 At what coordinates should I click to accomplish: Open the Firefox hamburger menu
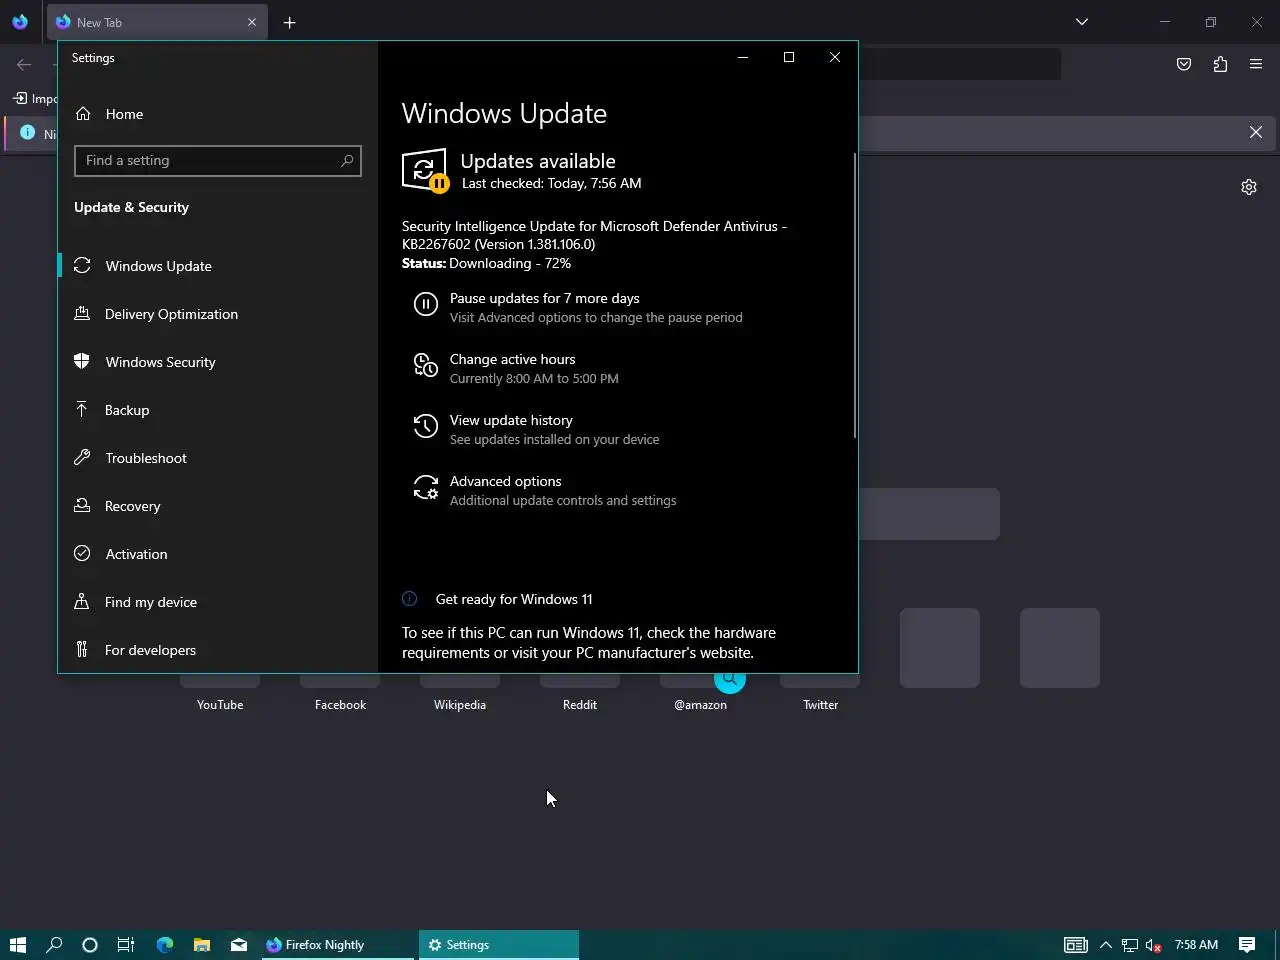1256,64
